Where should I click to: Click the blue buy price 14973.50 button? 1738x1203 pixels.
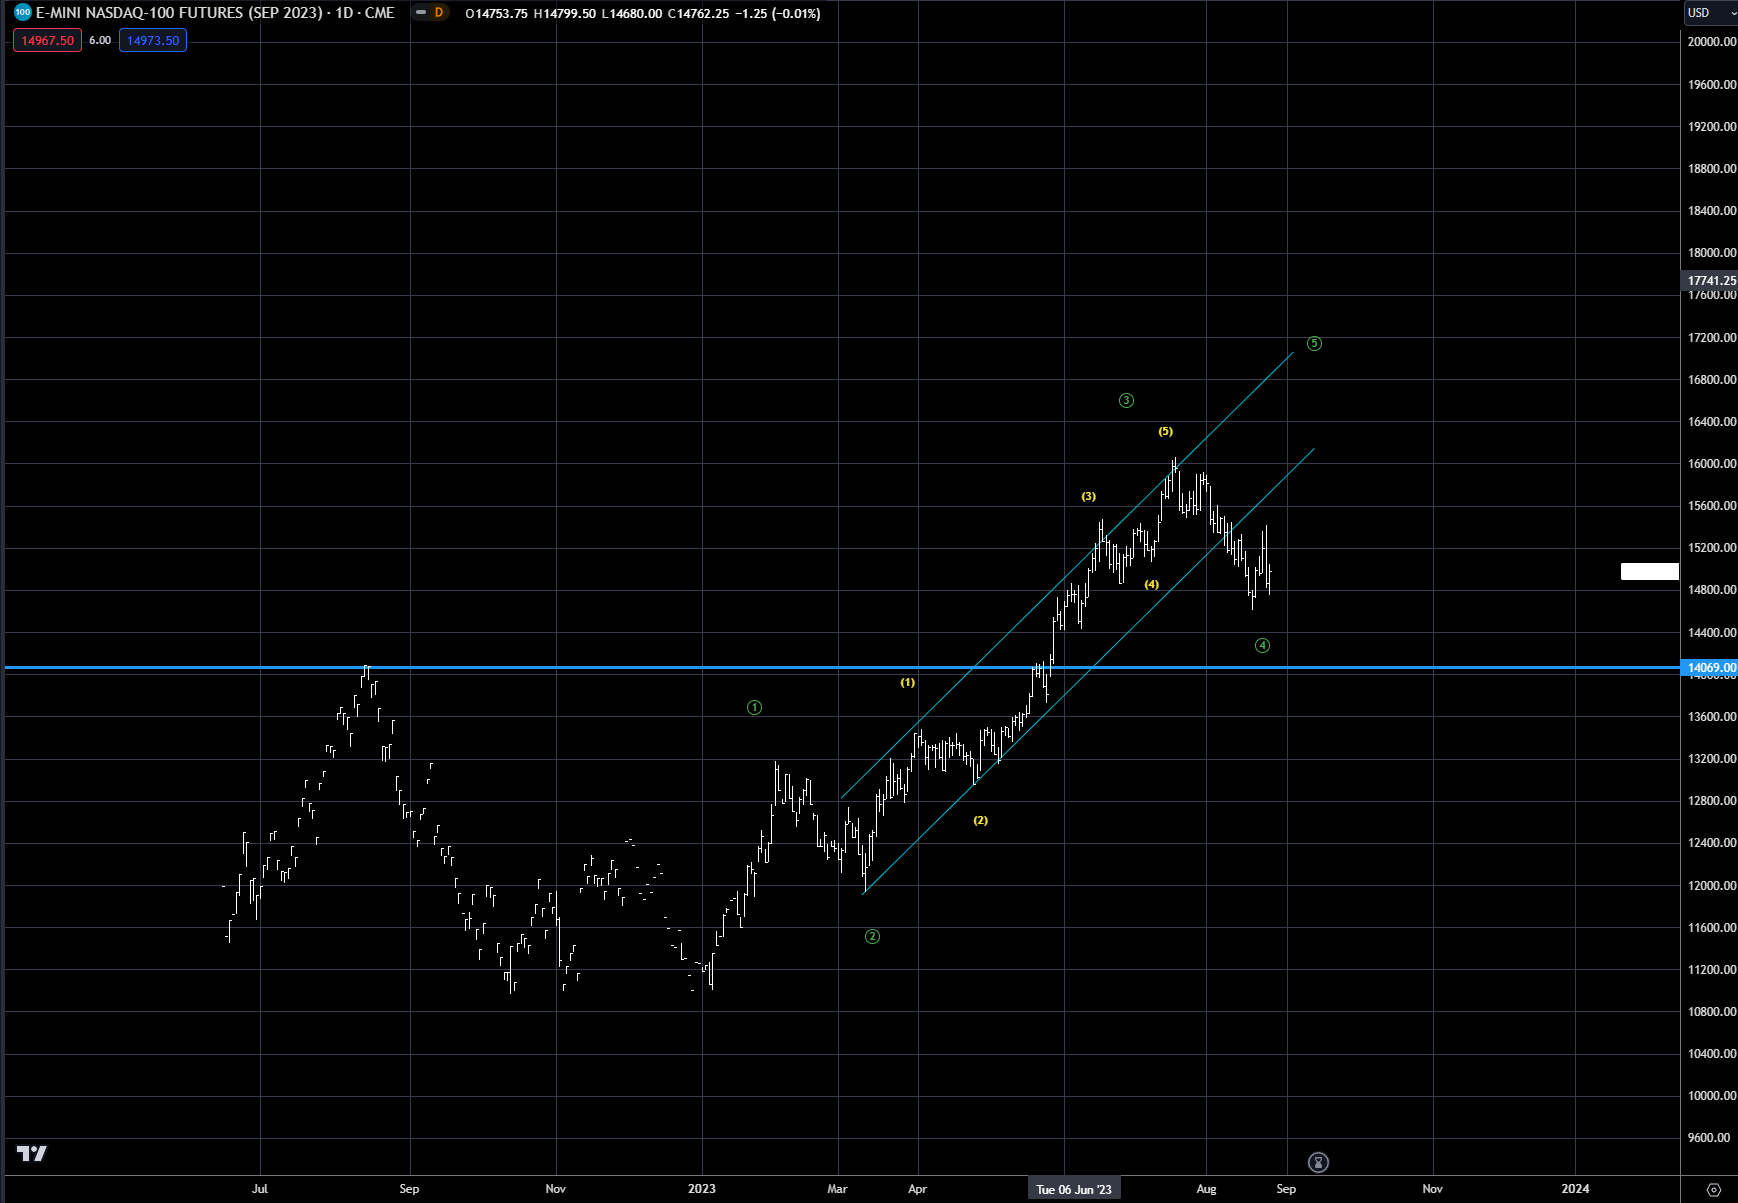pyautogui.click(x=153, y=41)
